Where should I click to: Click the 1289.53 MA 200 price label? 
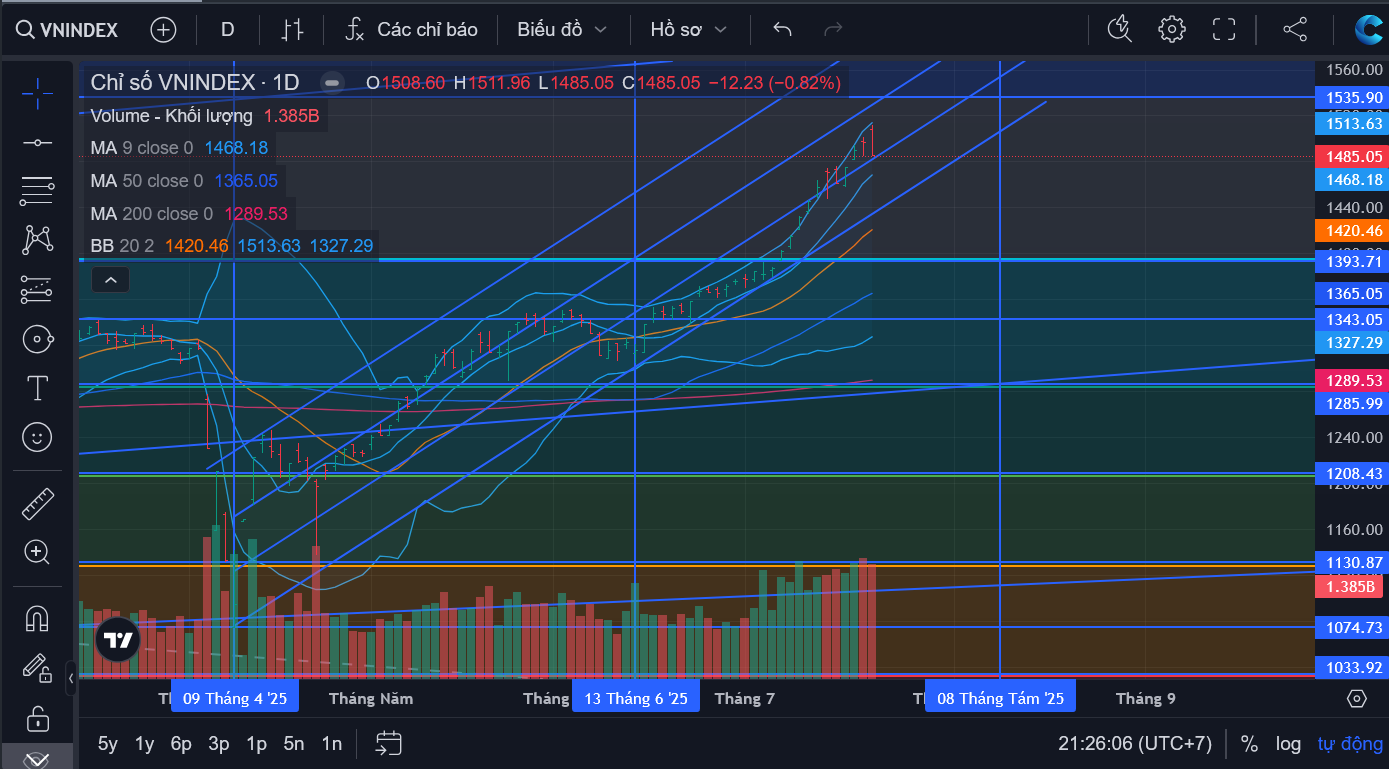click(x=1354, y=381)
